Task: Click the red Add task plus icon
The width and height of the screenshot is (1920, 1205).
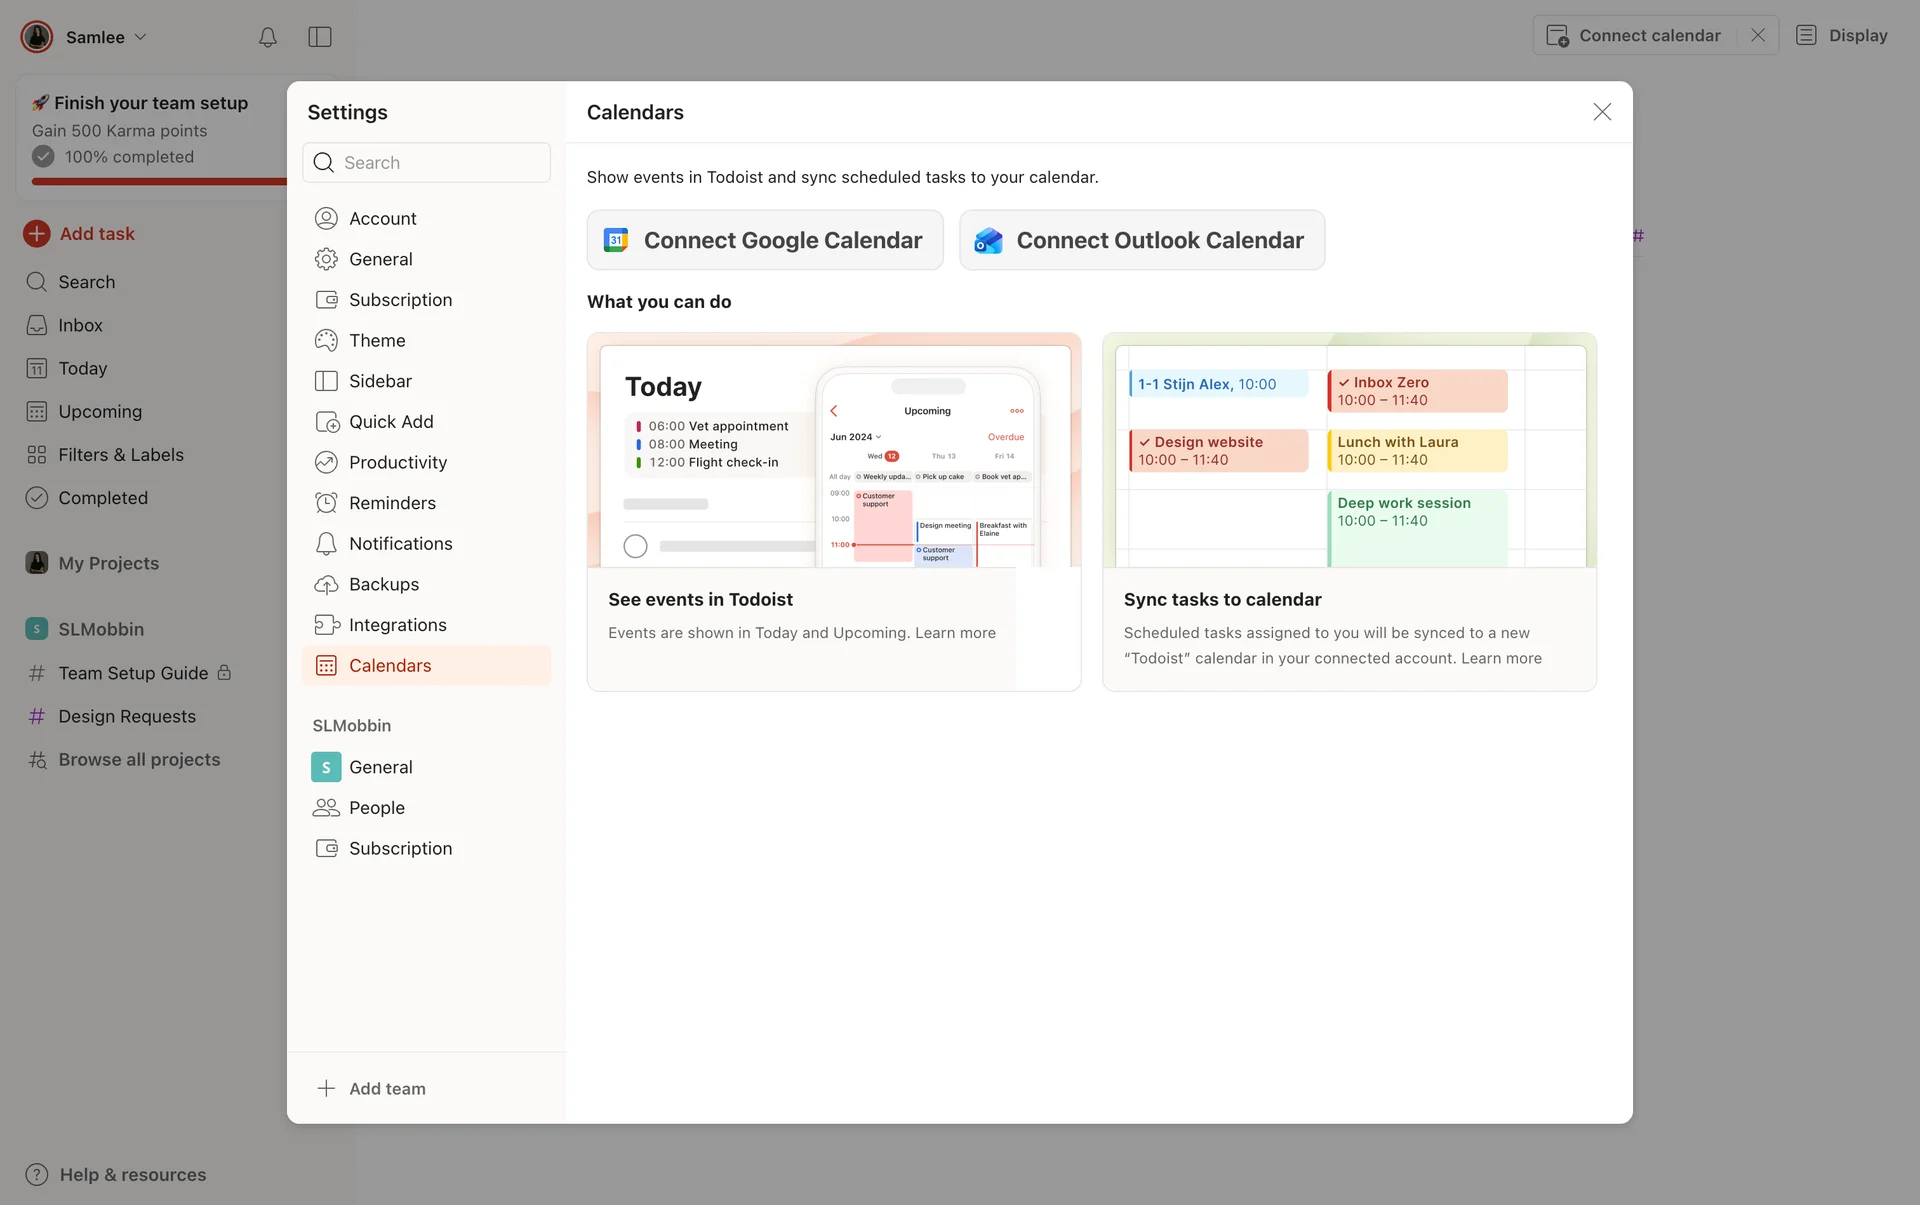Action: (37, 233)
